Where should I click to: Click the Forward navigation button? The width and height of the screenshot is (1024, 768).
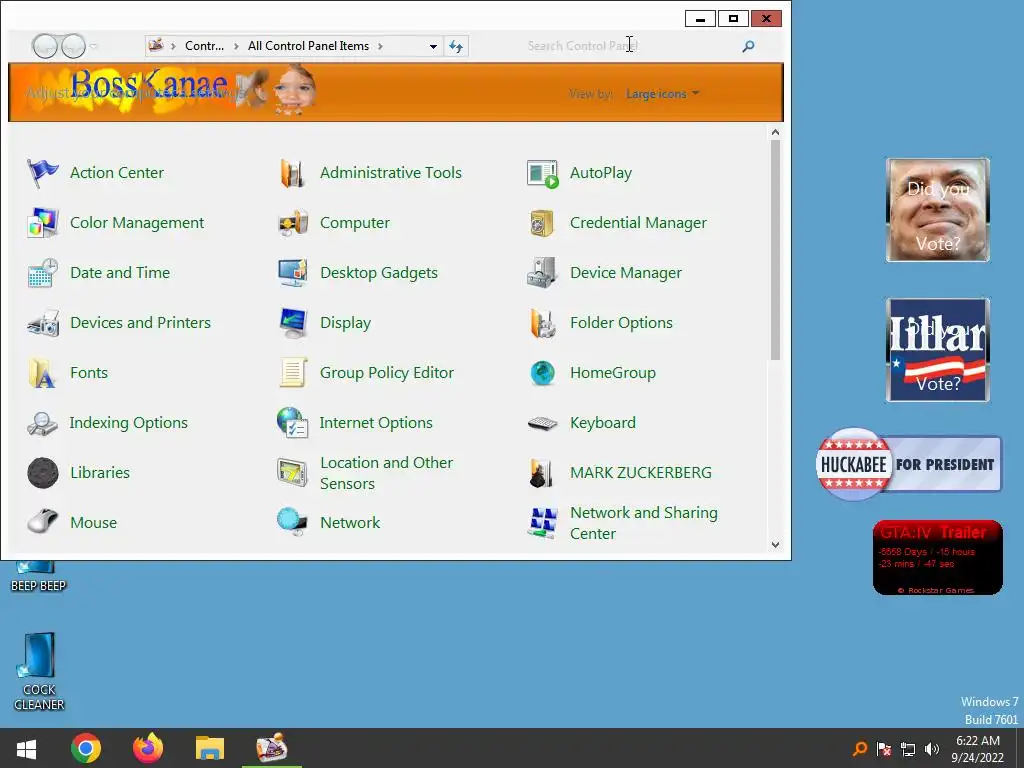73,46
